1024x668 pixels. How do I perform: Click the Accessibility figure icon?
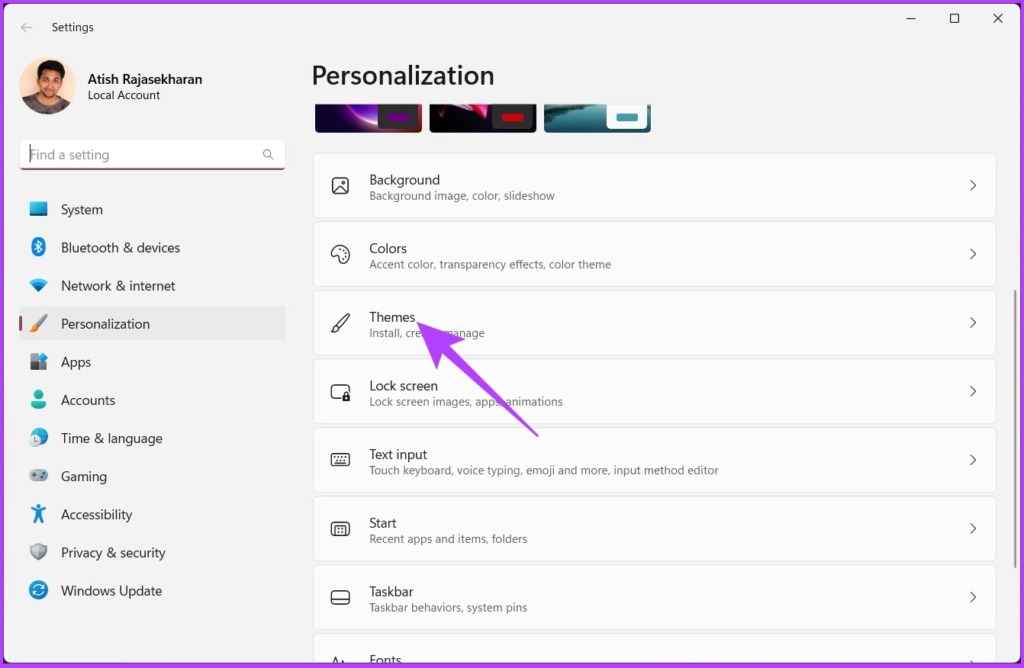39,514
